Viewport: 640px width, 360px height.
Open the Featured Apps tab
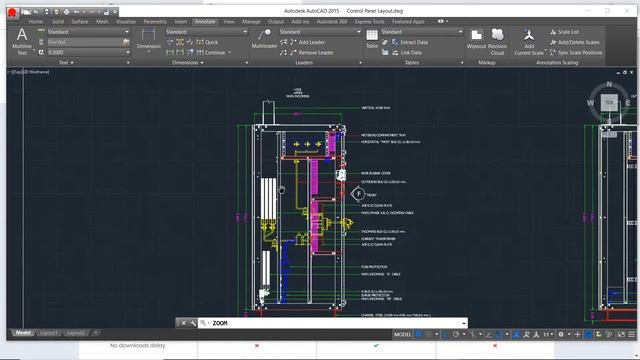coord(408,22)
